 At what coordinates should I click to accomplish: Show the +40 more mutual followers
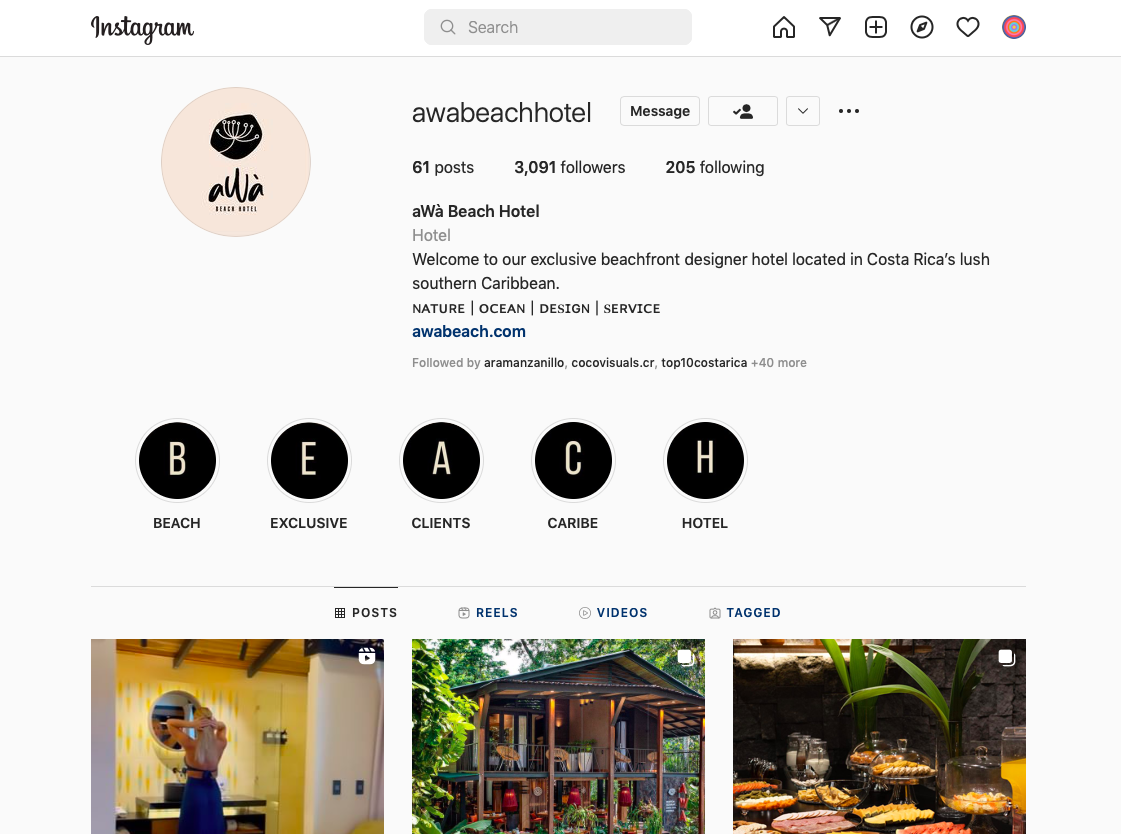click(779, 362)
